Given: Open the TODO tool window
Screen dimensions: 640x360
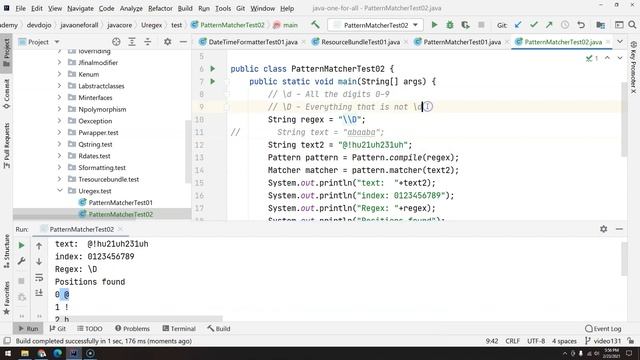Looking at the screenshot, I should click(90, 328).
